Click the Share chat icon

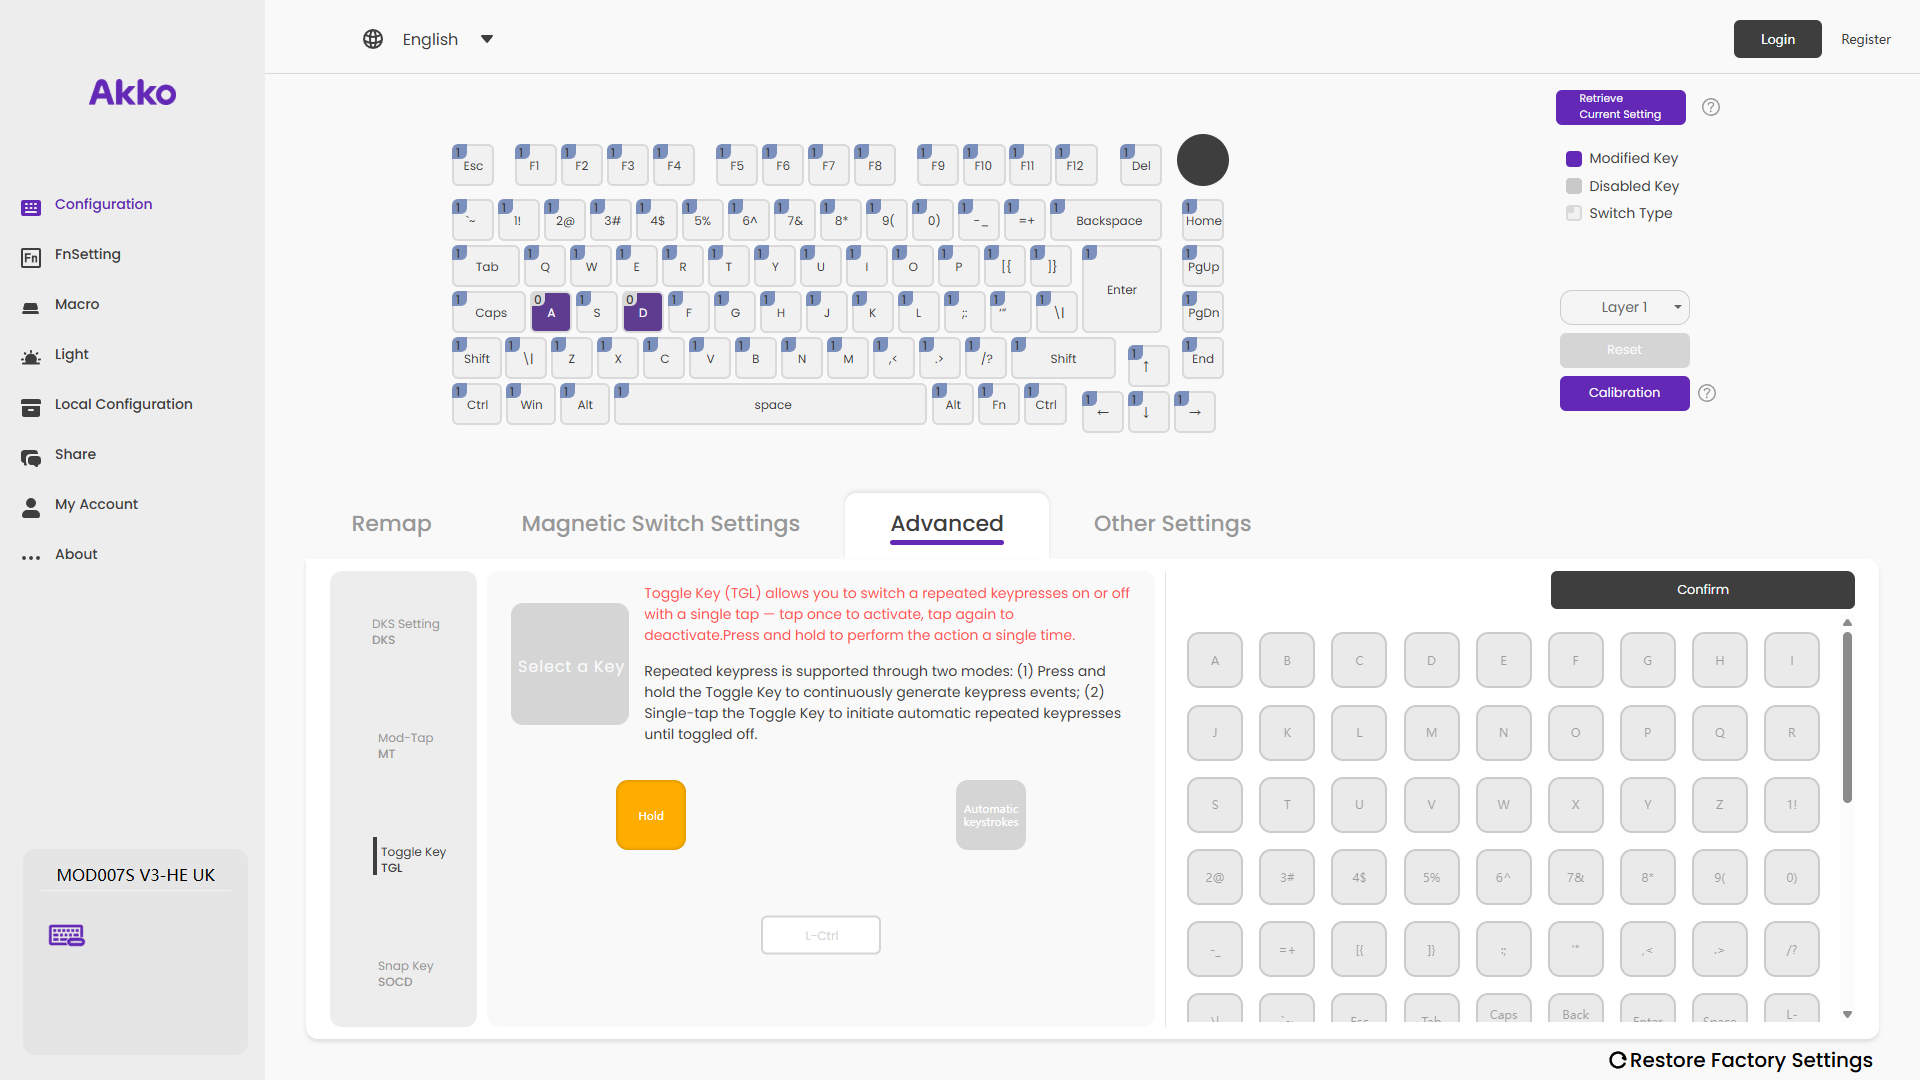(31, 457)
